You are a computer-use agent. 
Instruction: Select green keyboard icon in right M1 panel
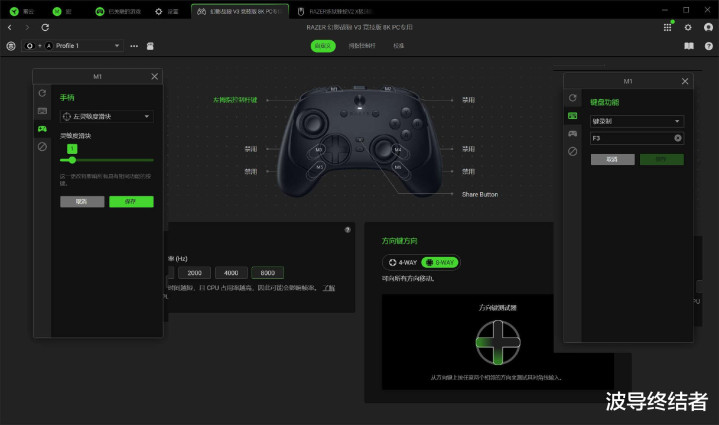click(572, 116)
